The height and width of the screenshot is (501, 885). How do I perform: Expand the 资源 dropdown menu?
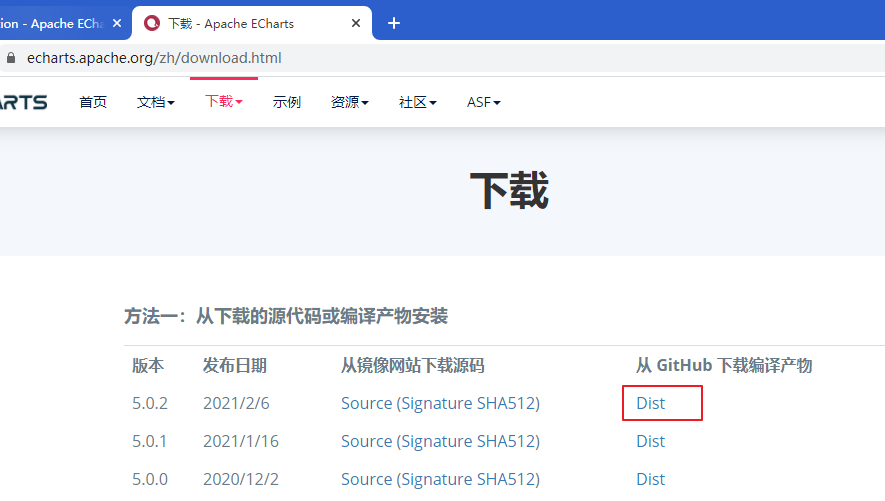pos(349,102)
